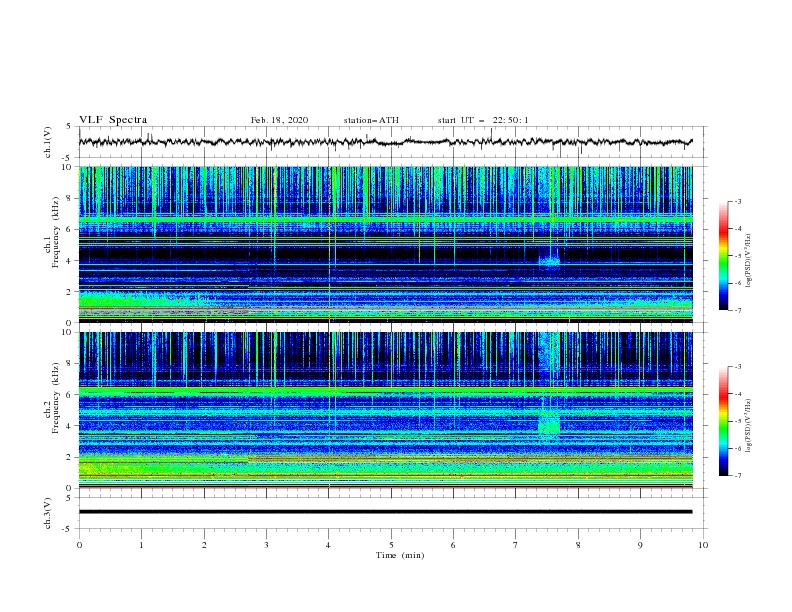Click the "start UT = 22:50:1" header text
Viewport: 792px width, 612px height.
tap(483, 120)
